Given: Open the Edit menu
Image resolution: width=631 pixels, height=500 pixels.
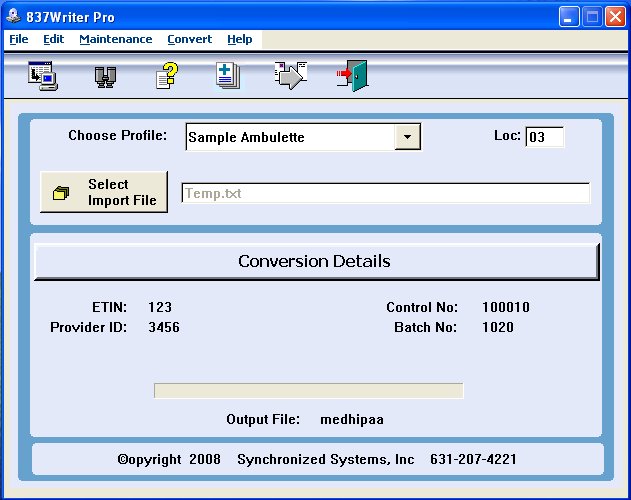Looking at the screenshot, I should click(54, 39).
